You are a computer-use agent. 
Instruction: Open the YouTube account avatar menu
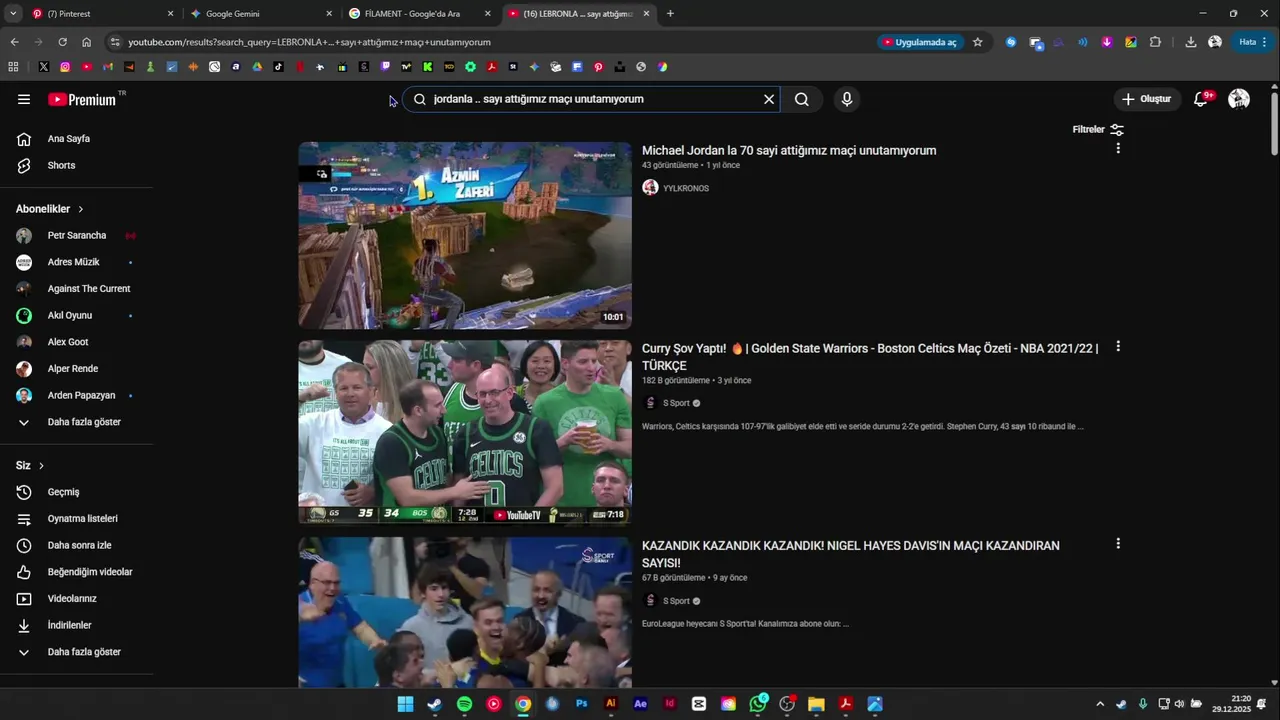pos(1239,99)
